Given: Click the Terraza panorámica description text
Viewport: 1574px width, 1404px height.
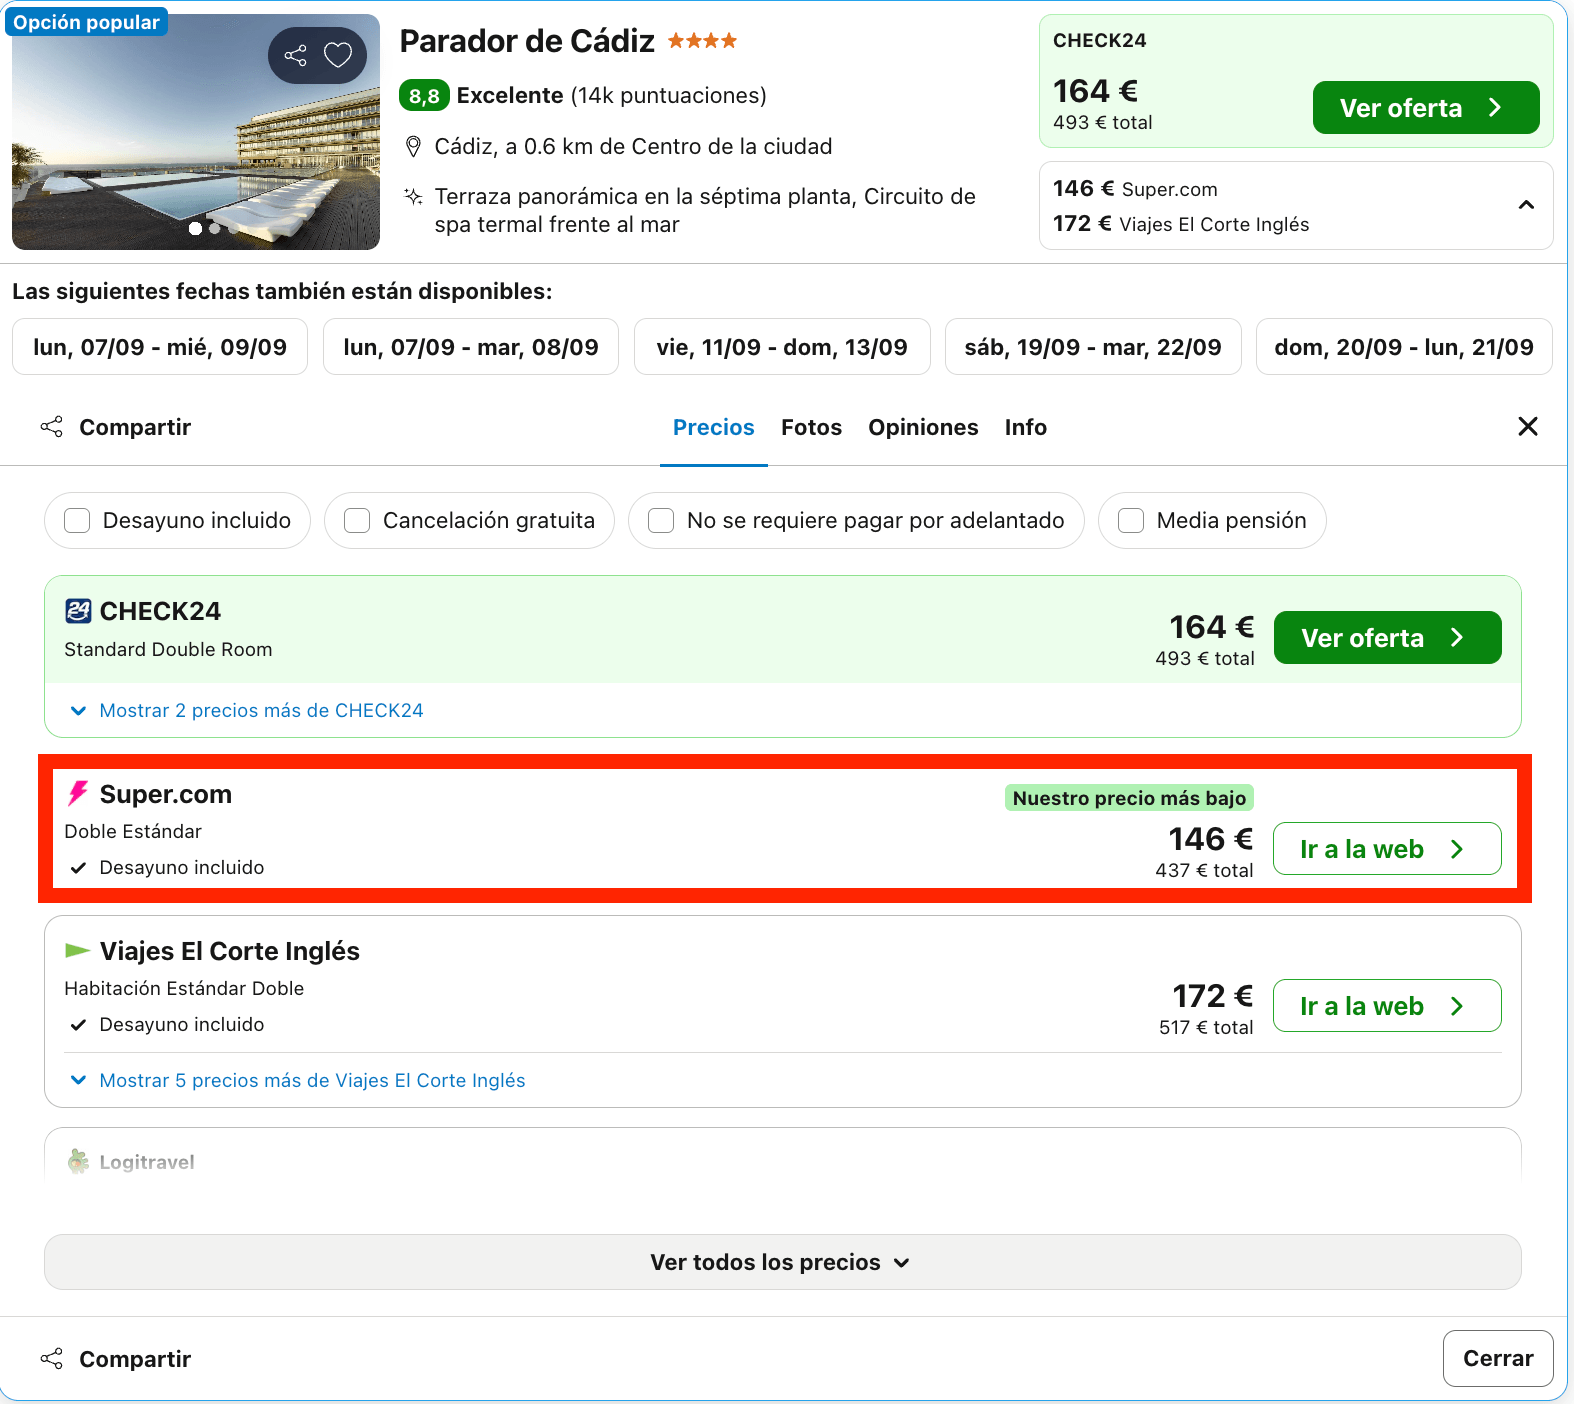Looking at the screenshot, I should click(705, 210).
